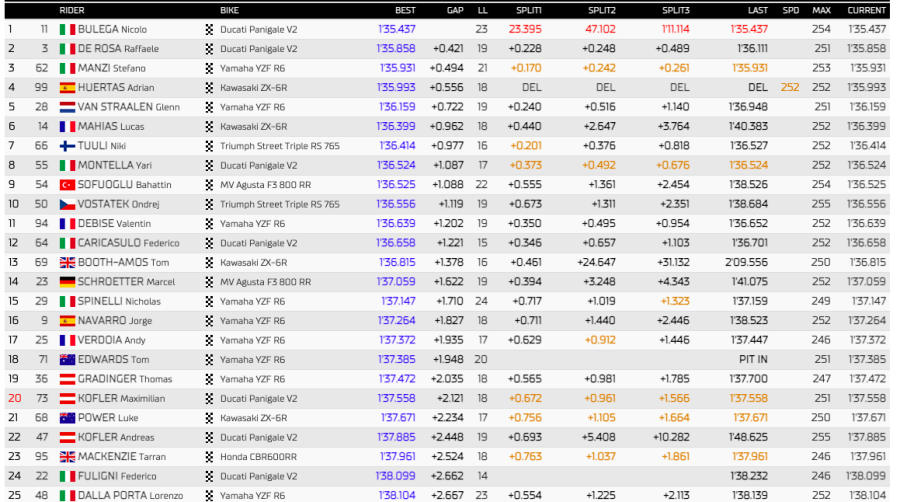Click red split 23.395 in BULEGA row
This screenshot has height=502, width=900.
coord(525,29)
